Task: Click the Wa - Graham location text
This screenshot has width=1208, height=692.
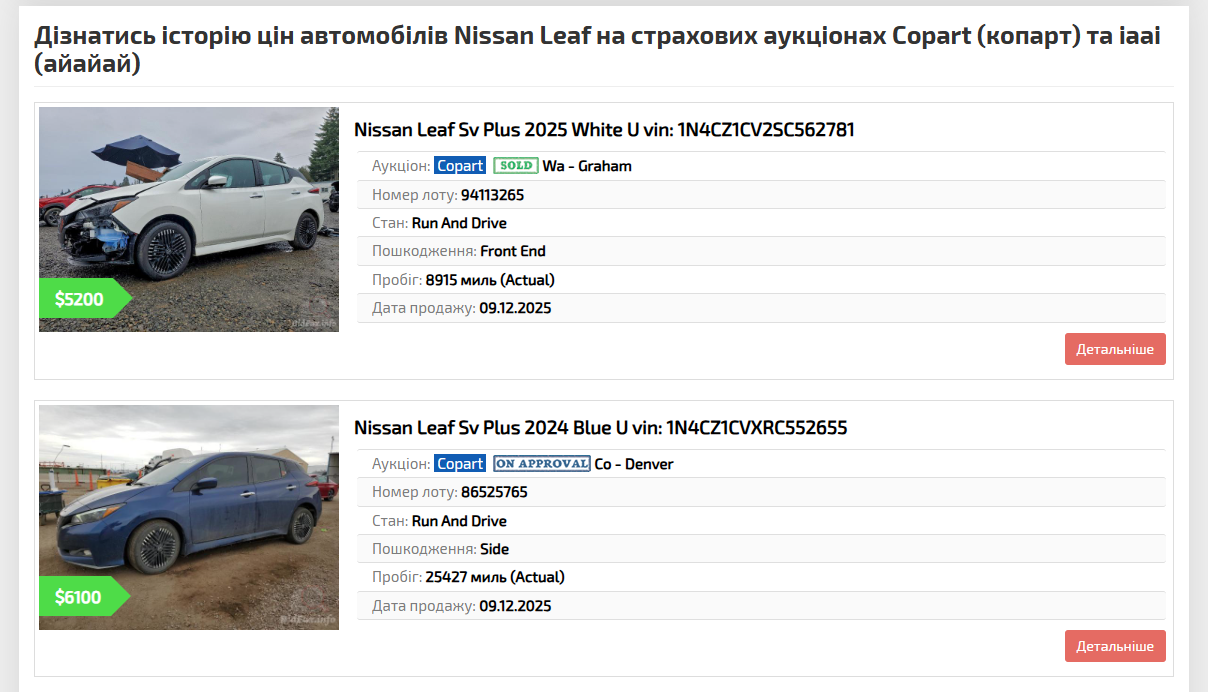Action: 587,166
